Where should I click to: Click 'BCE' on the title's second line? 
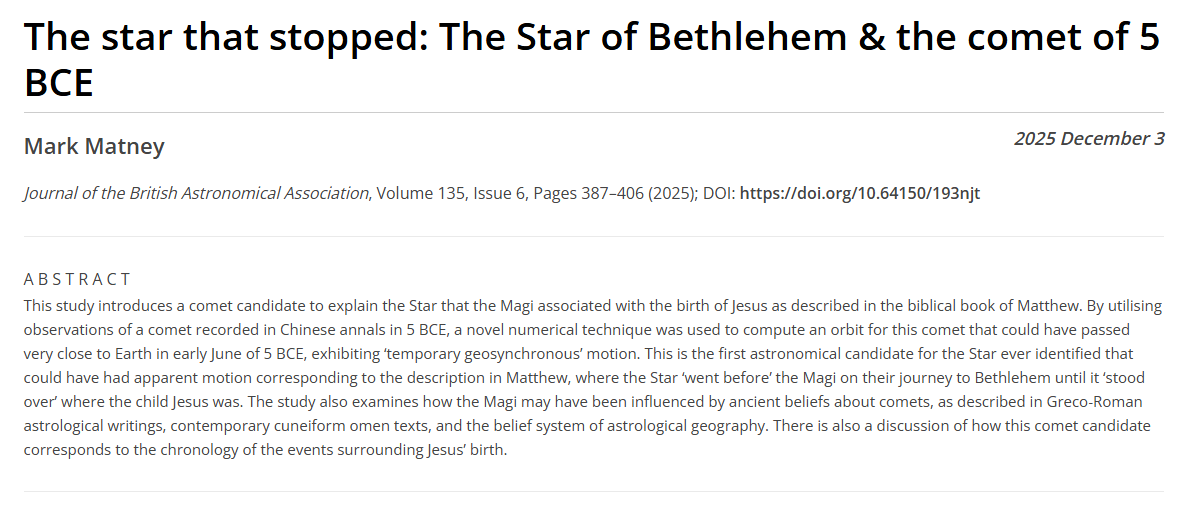58,83
